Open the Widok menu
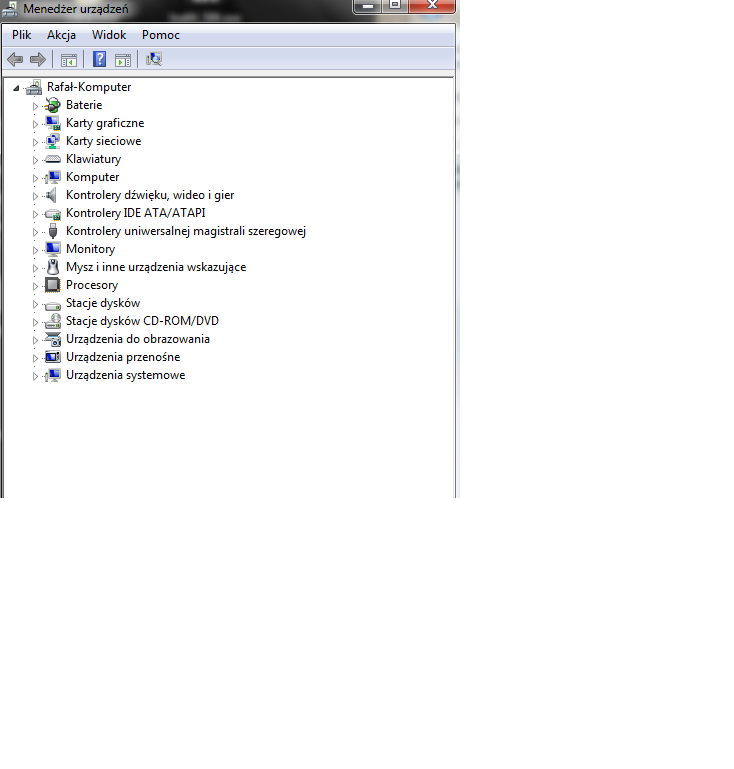Screen dimensions: 734x769 pyautogui.click(x=109, y=35)
